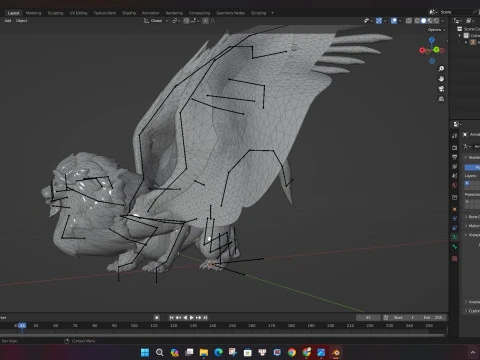Switch to material preview shading
This screenshot has width=480, height=360.
pyautogui.click(x=430, y=21)
